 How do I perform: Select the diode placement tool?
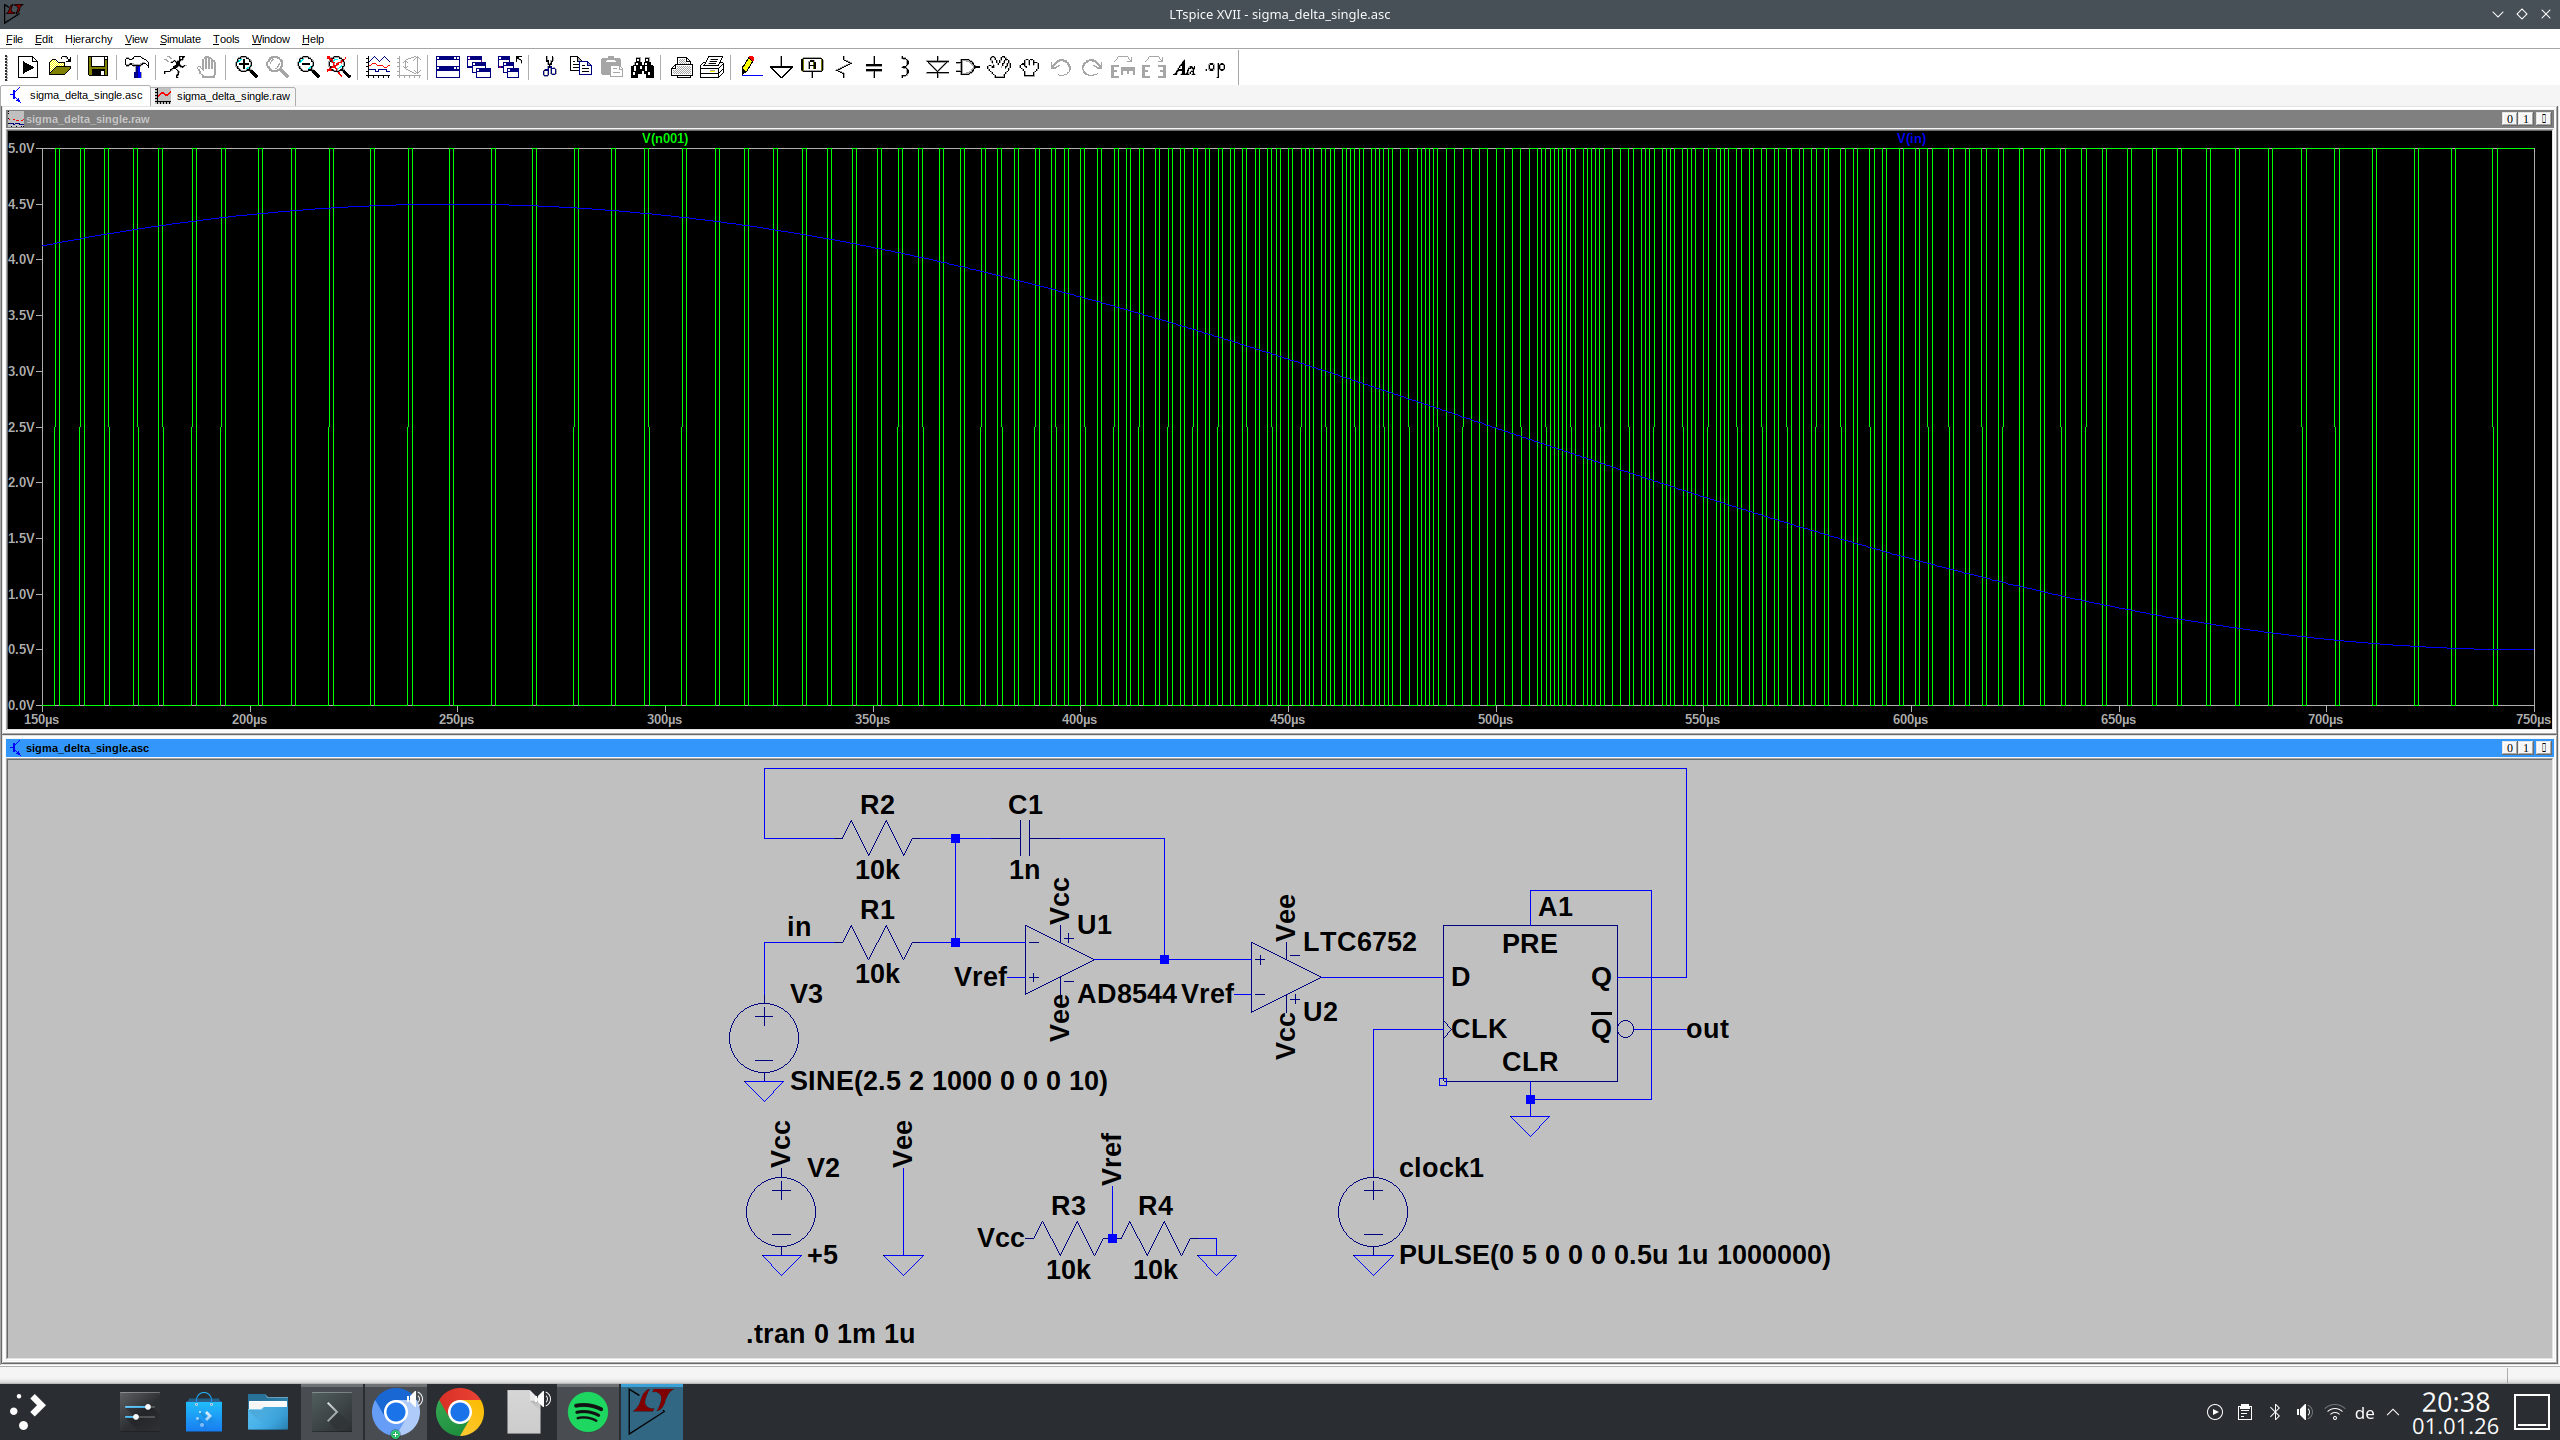(x=936, y=67)
